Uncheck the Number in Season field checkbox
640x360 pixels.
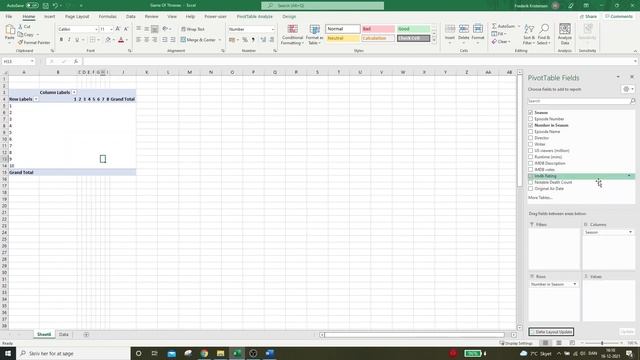point(531,125)
